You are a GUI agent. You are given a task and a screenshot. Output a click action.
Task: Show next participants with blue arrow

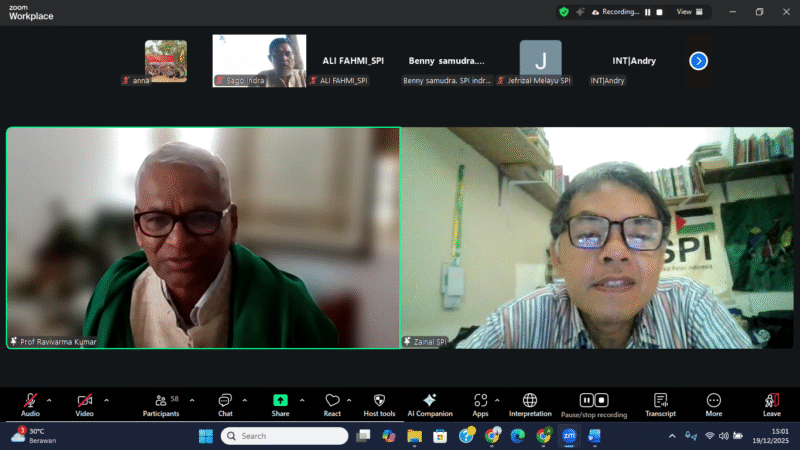coord(699,61)
